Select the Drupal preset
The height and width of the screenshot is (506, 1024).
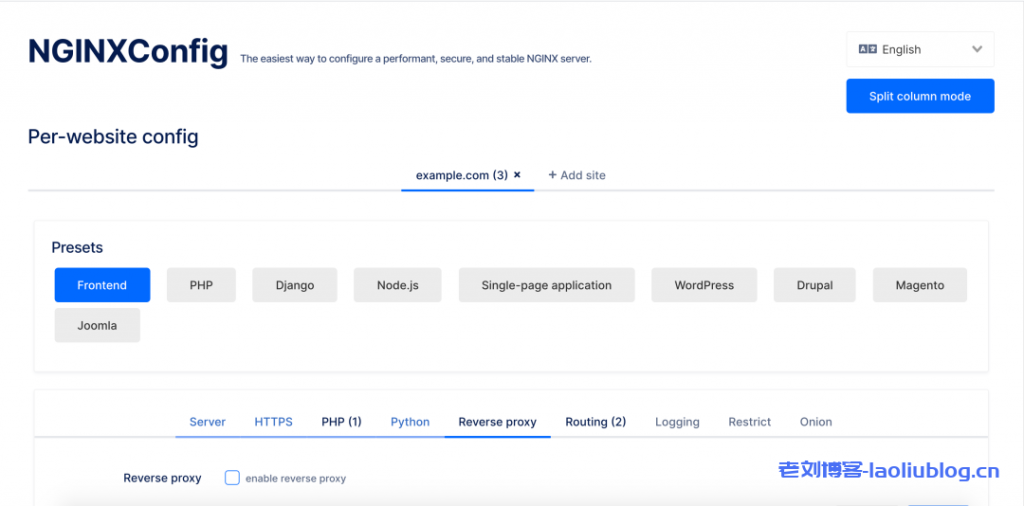(x=814, y=285)
